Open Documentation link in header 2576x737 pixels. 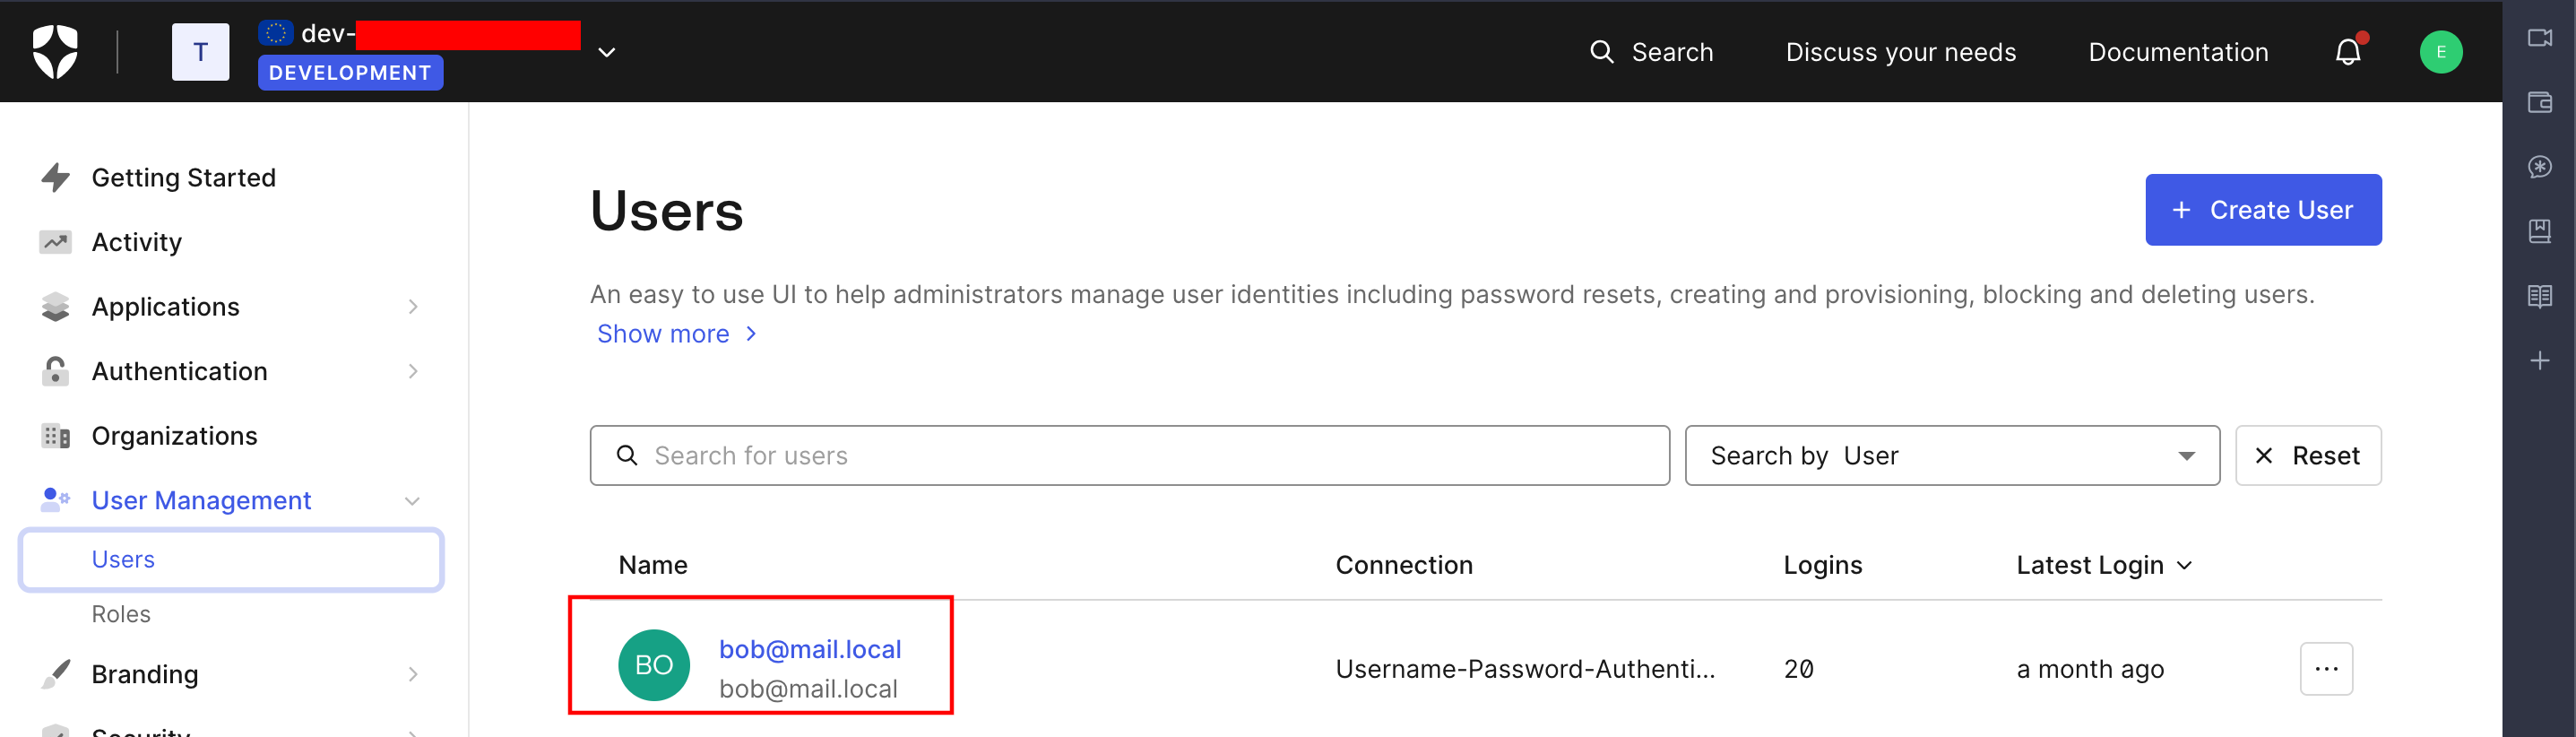click(2178, 52)
